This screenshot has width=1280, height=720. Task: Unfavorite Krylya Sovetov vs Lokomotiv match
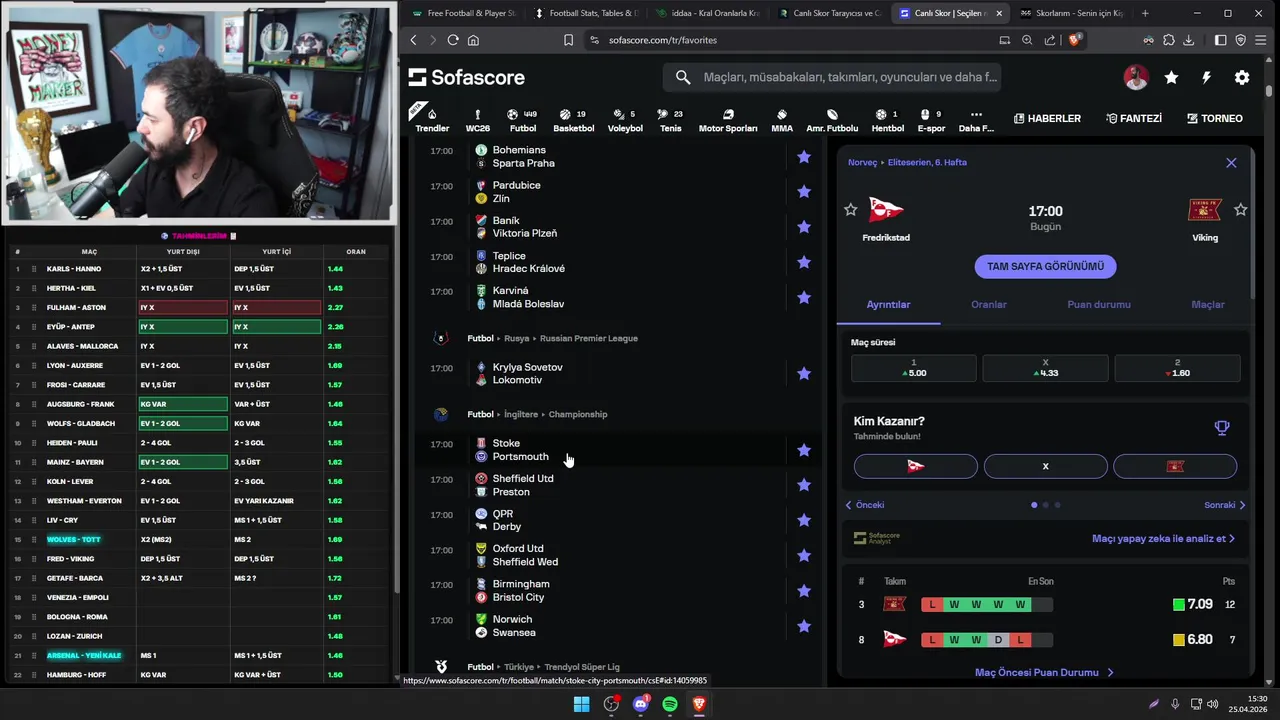coord(804,373)
